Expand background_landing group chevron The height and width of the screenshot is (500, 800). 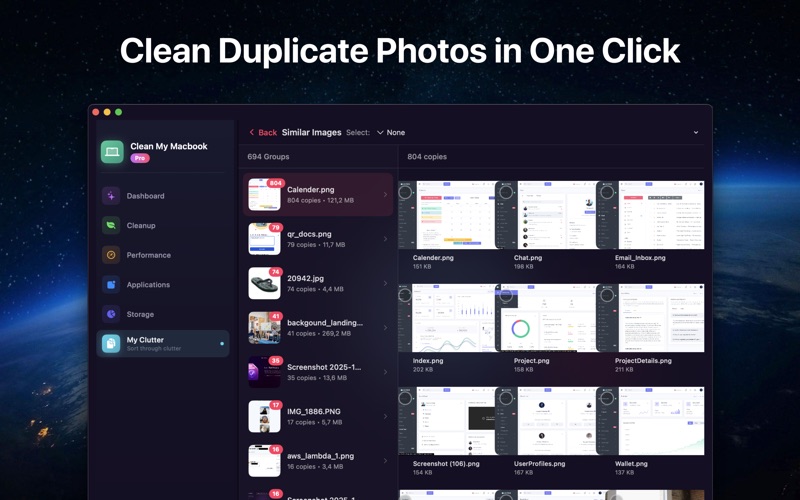(x=385, y=328)
